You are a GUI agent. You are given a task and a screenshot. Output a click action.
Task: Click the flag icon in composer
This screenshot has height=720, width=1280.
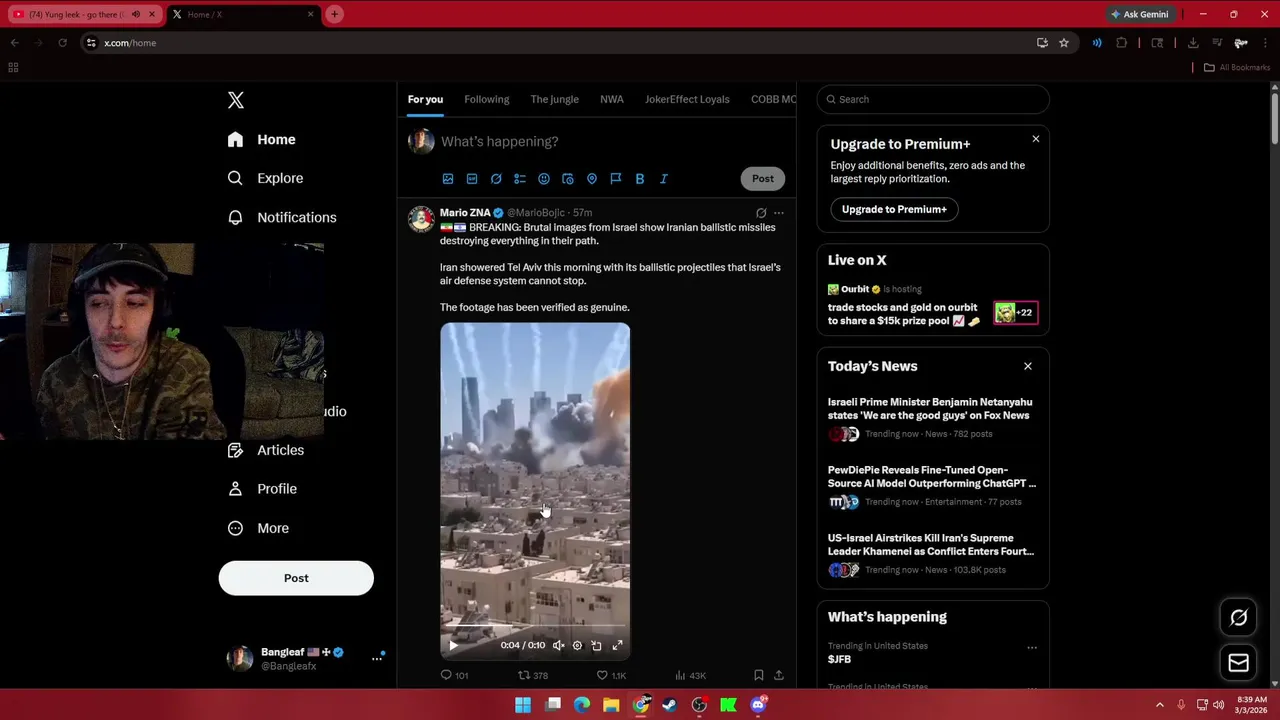[616, 179]
